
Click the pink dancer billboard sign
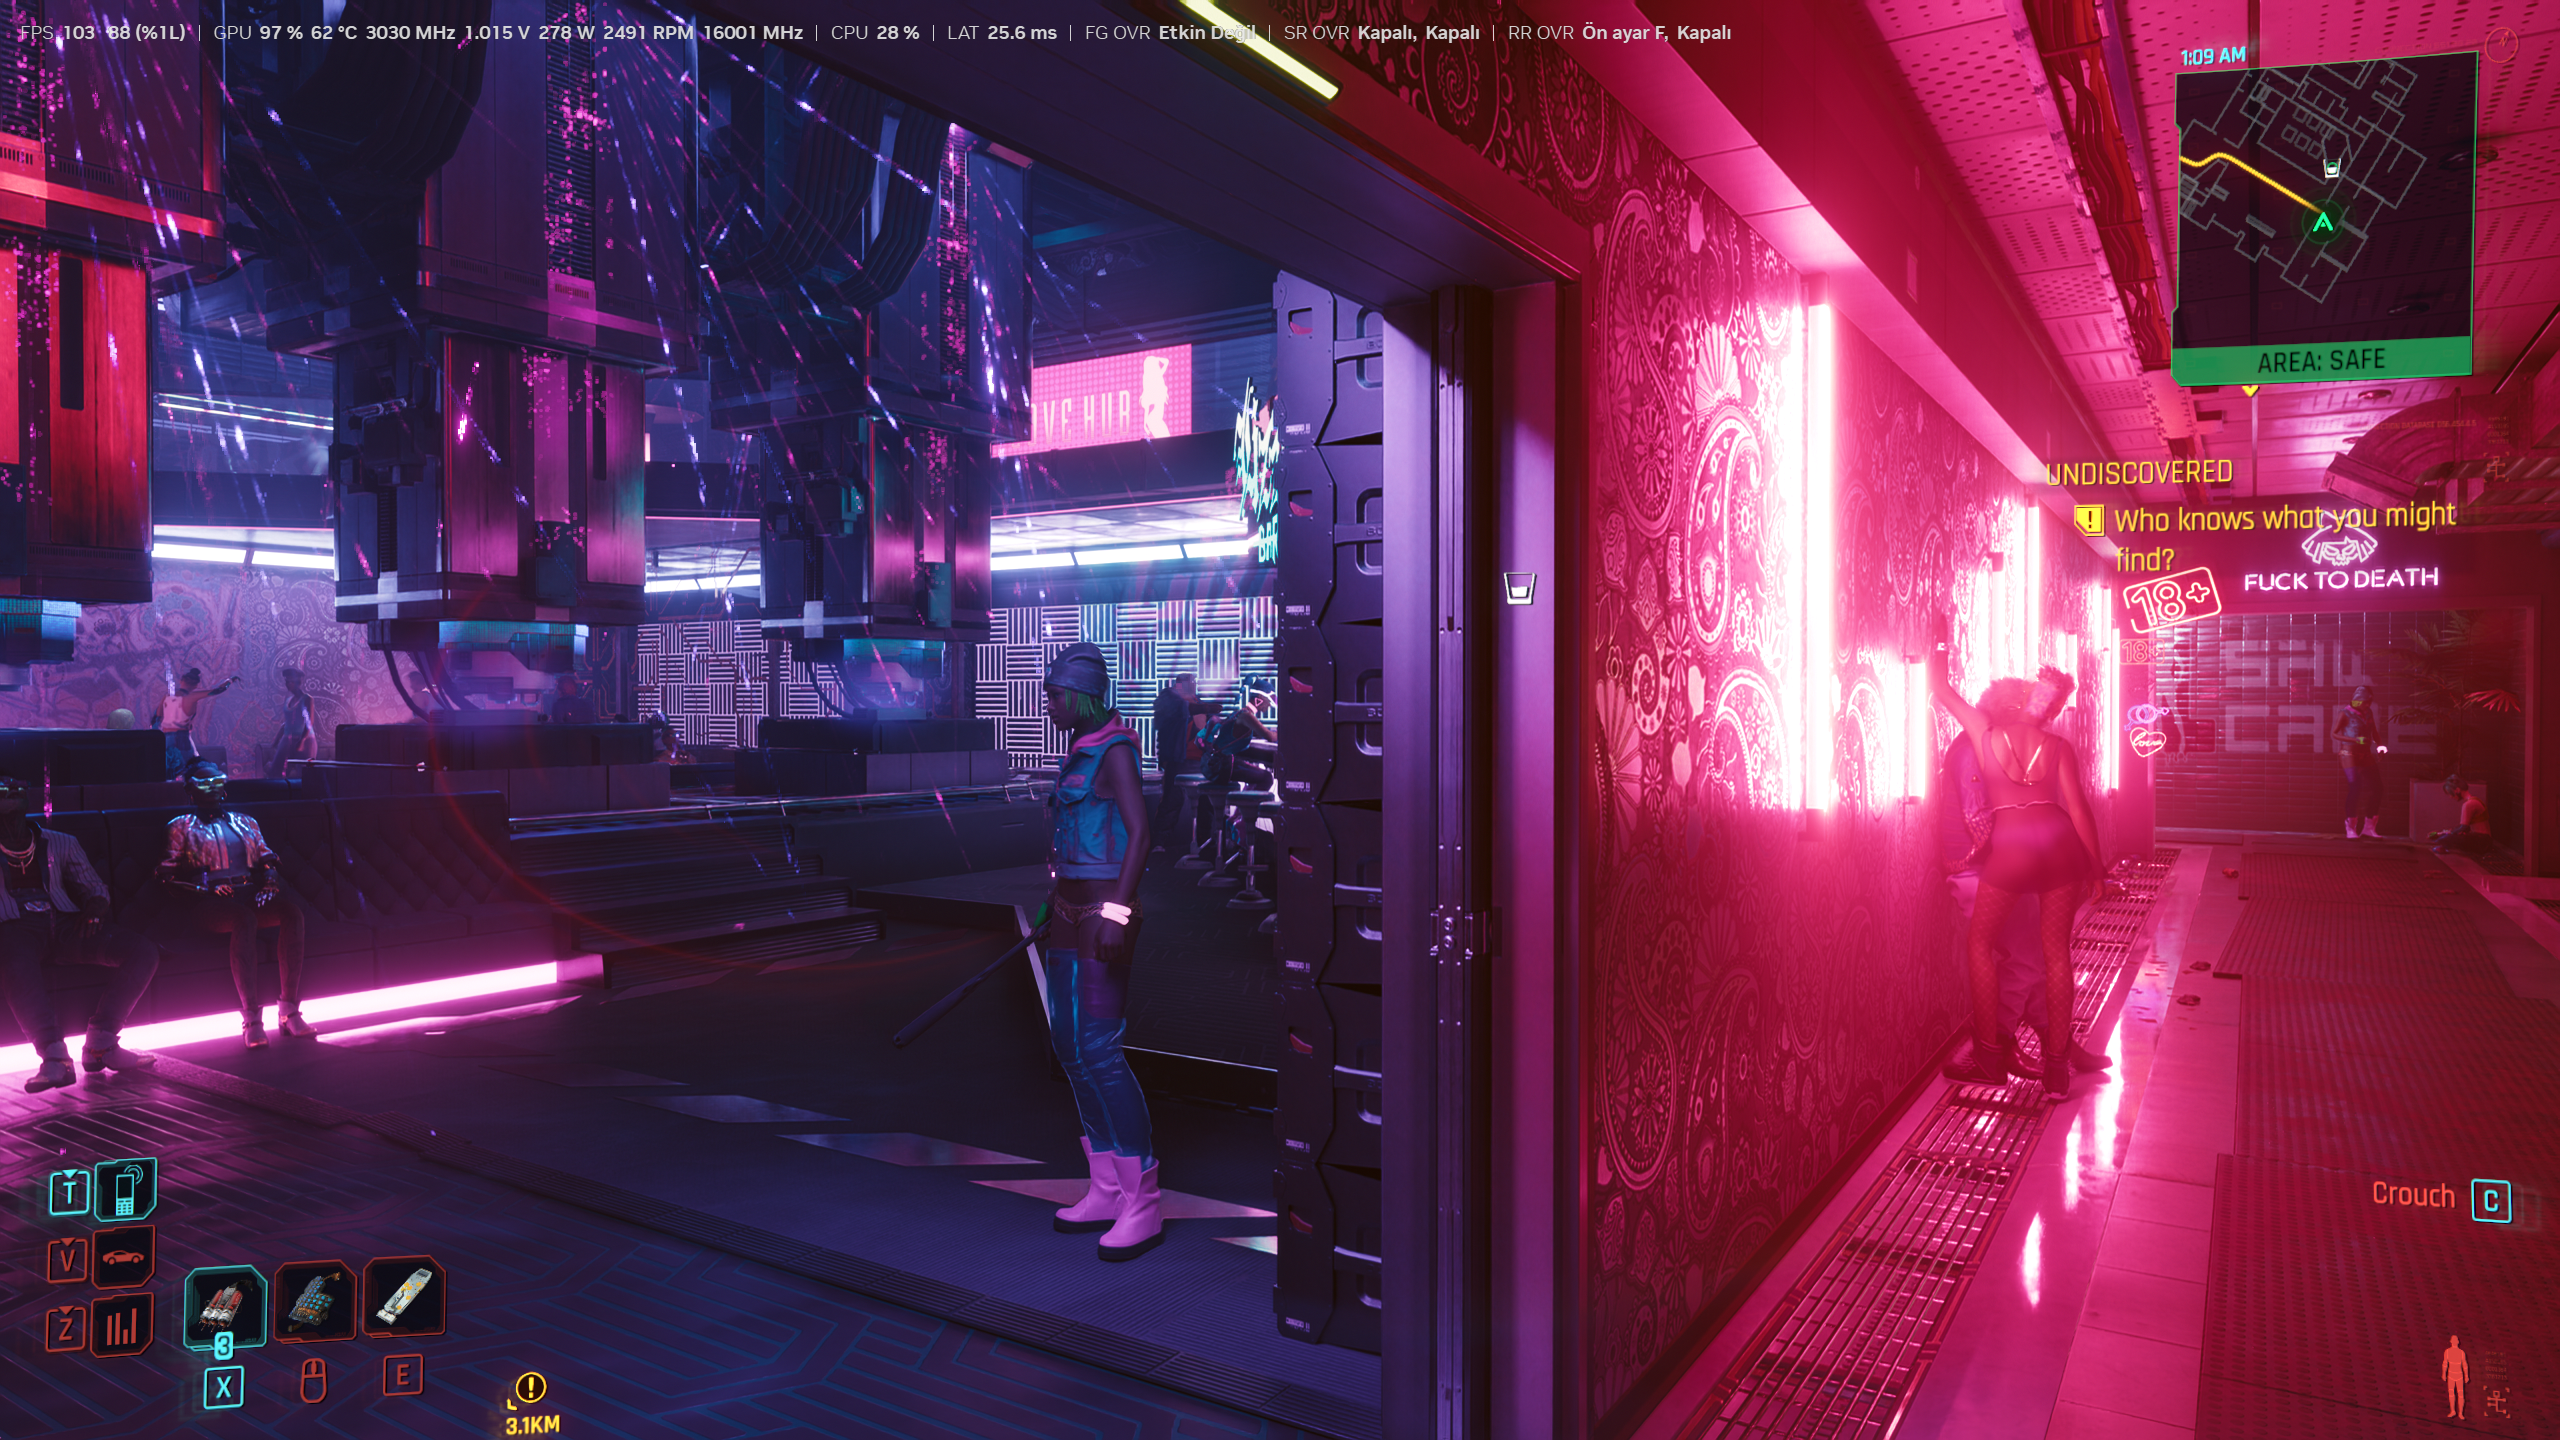coord(1111,400)
